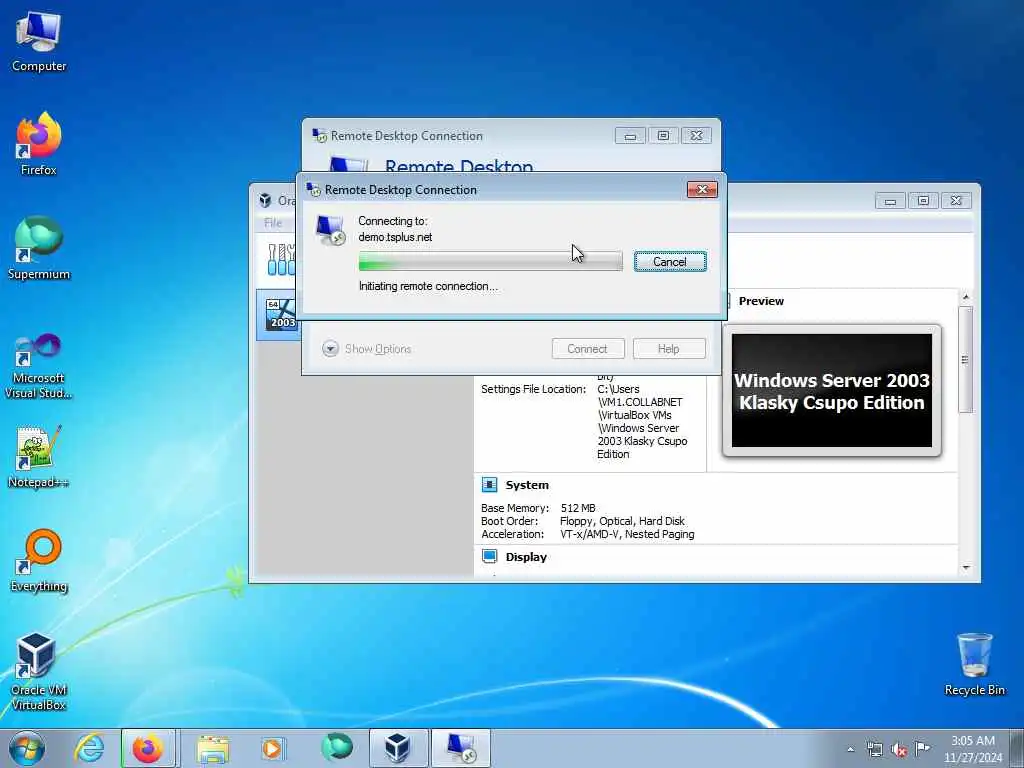Click the VirtualBox details scrollbar up arrow
Viewport: 1024px width, 768px height.
click(966, 297)
